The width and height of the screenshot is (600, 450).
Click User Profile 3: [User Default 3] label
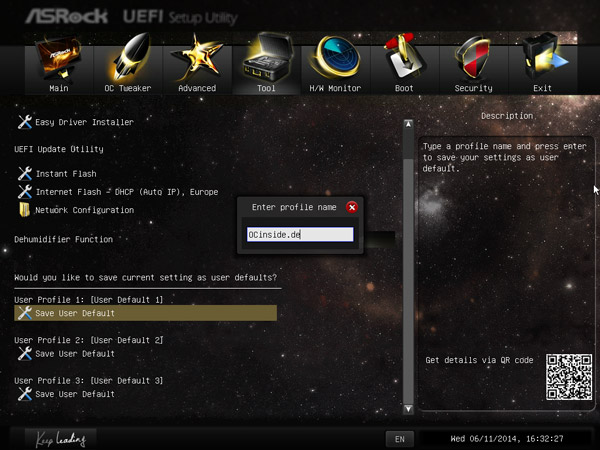click(88, 381)
